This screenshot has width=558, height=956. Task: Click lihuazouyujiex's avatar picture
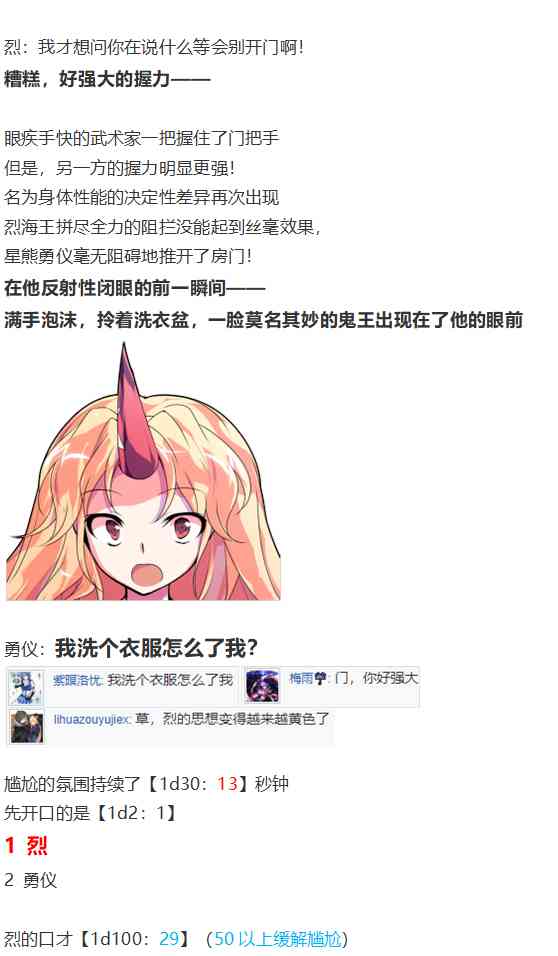(26, 727)
